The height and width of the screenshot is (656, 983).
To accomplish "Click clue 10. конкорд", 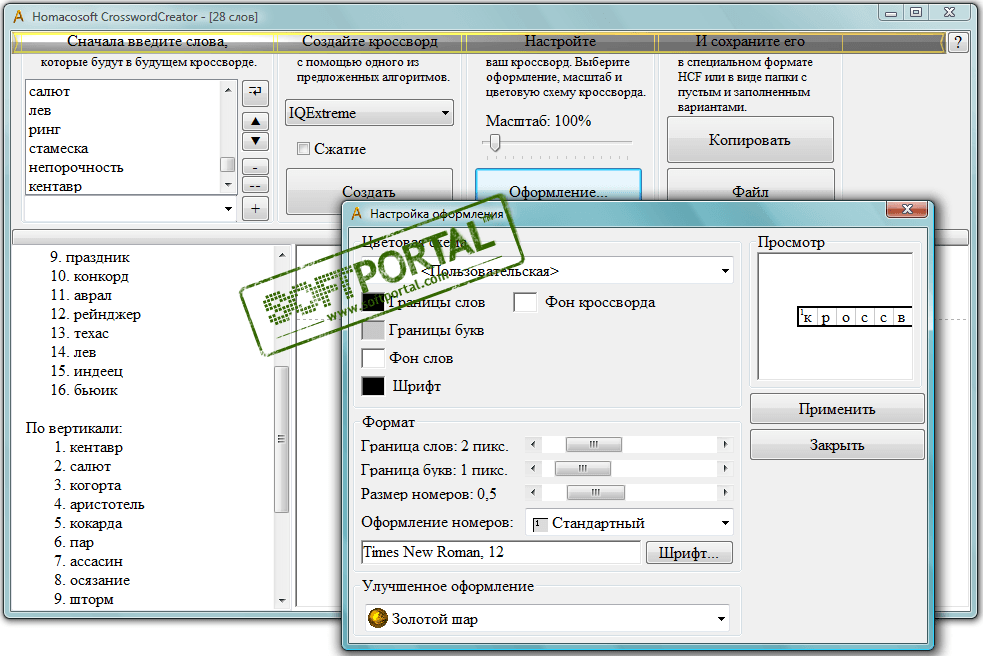I will point(90,276).
